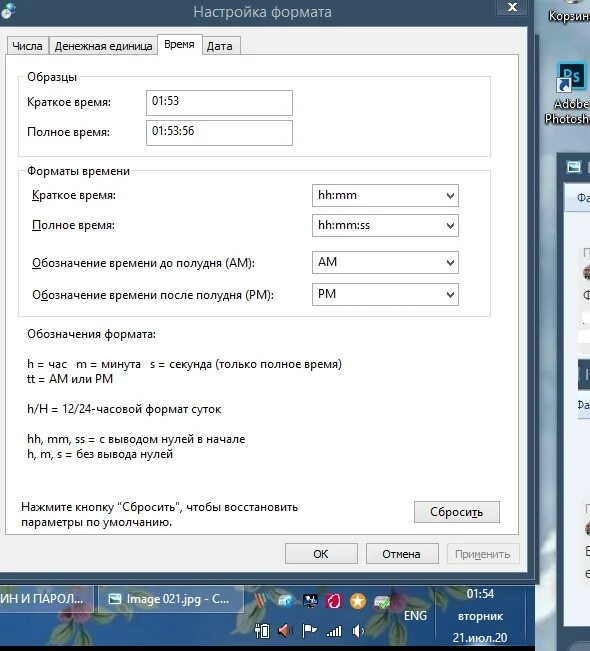The height and width of the screenshot is (651, 590).
Task: Click the monitor display tray icon
Action: pos(310,601)
